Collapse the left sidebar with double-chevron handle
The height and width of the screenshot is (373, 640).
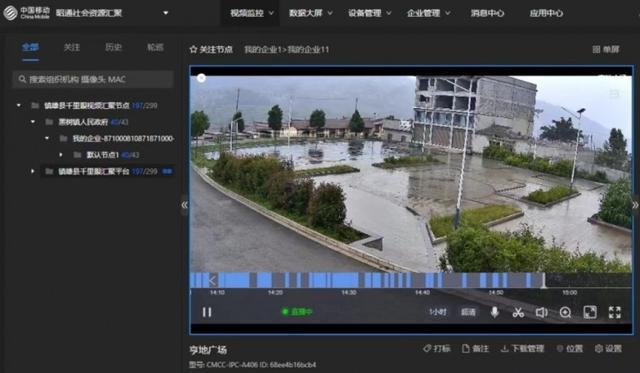(184, 205)
